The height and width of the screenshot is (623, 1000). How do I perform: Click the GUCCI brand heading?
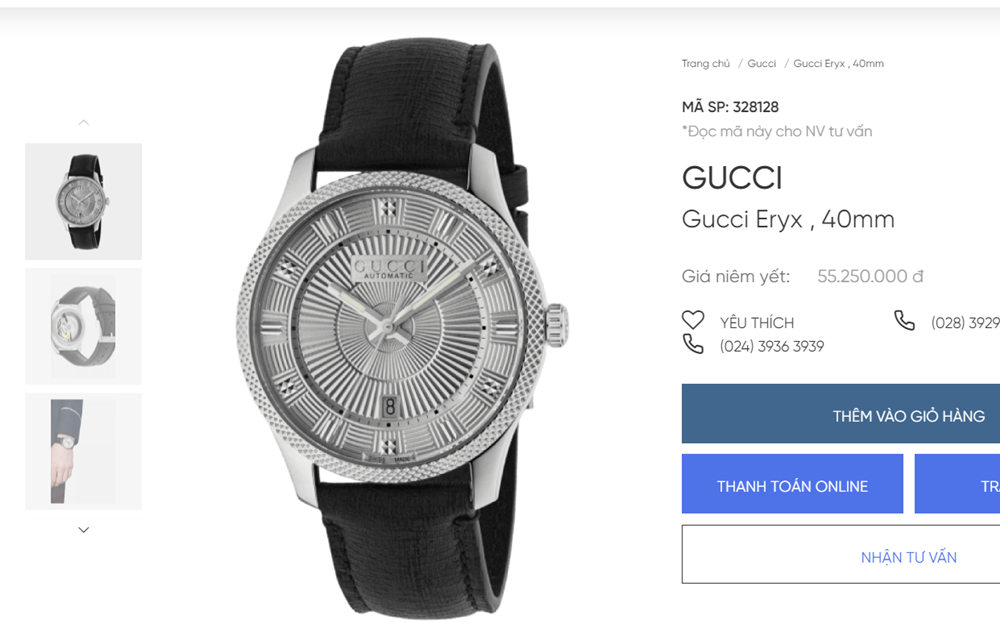point(732,178)
